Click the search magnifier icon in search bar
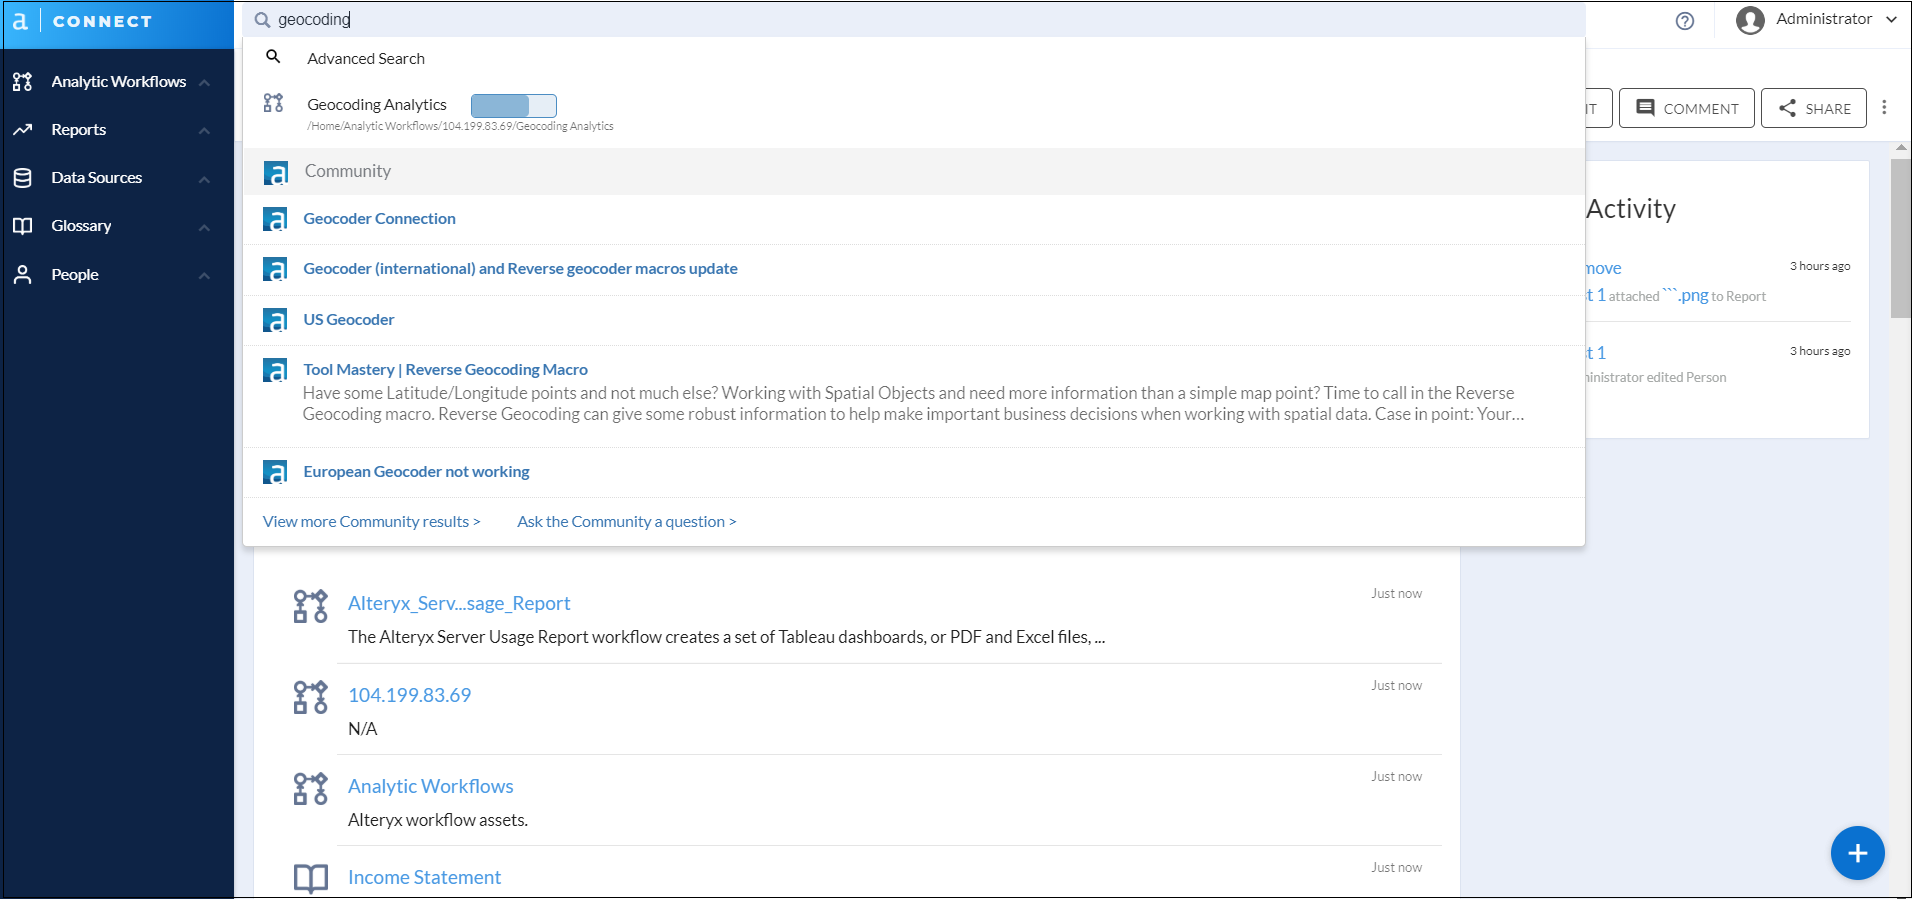 (x=262, y=20)
